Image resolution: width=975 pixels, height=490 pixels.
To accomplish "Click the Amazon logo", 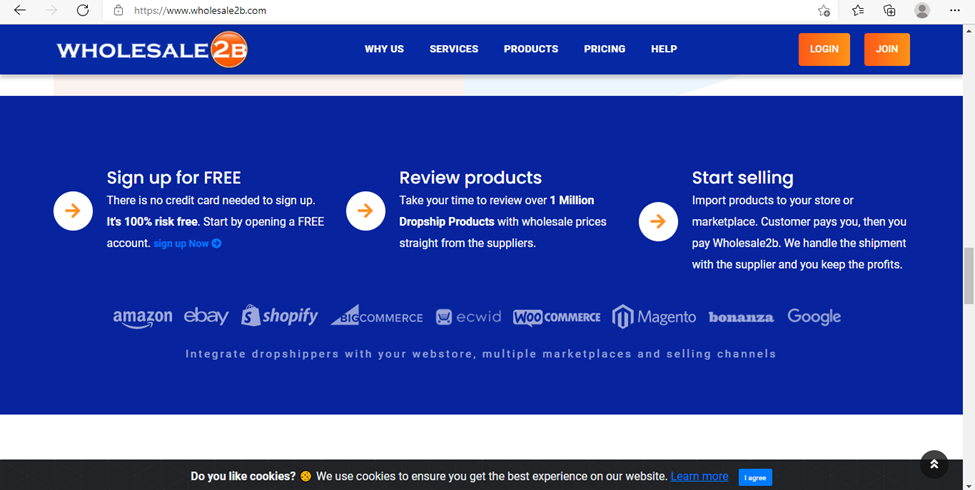I will (142, 318).
